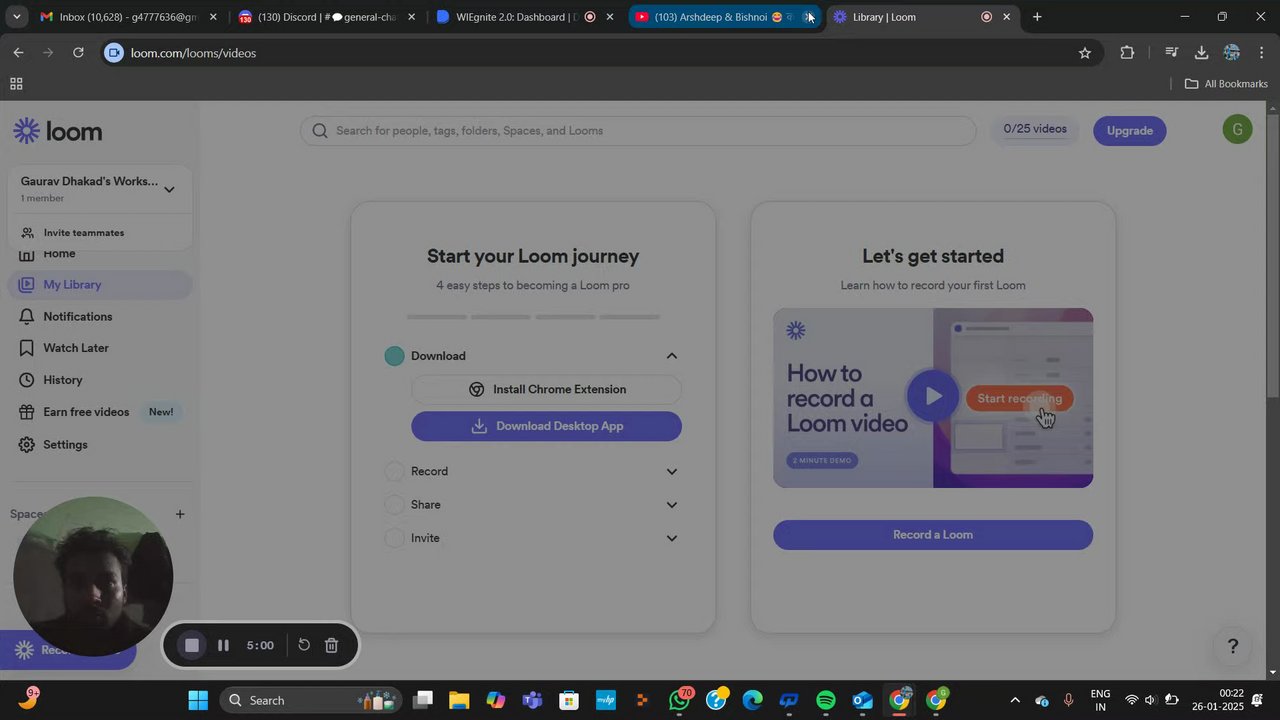
Task: Collapse the Download step chevron
Action: pyautogui.click(x=672, y=356)
